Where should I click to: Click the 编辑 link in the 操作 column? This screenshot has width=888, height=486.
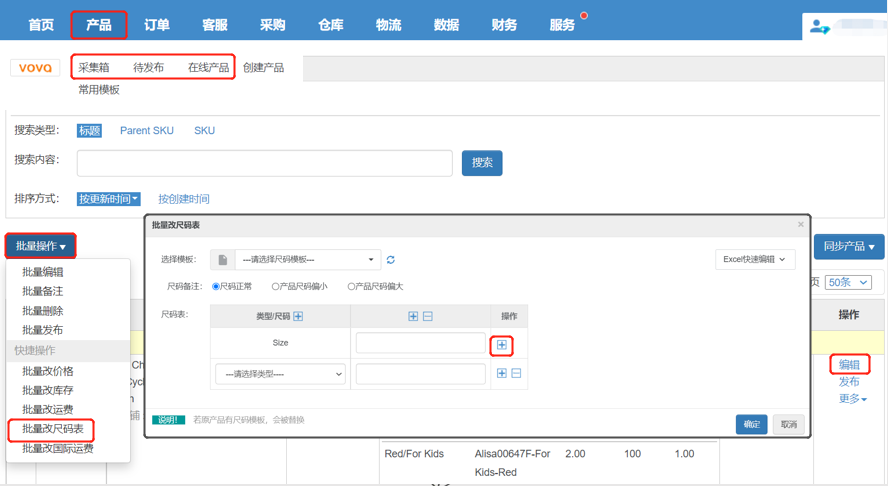click(x=849, y=365)
